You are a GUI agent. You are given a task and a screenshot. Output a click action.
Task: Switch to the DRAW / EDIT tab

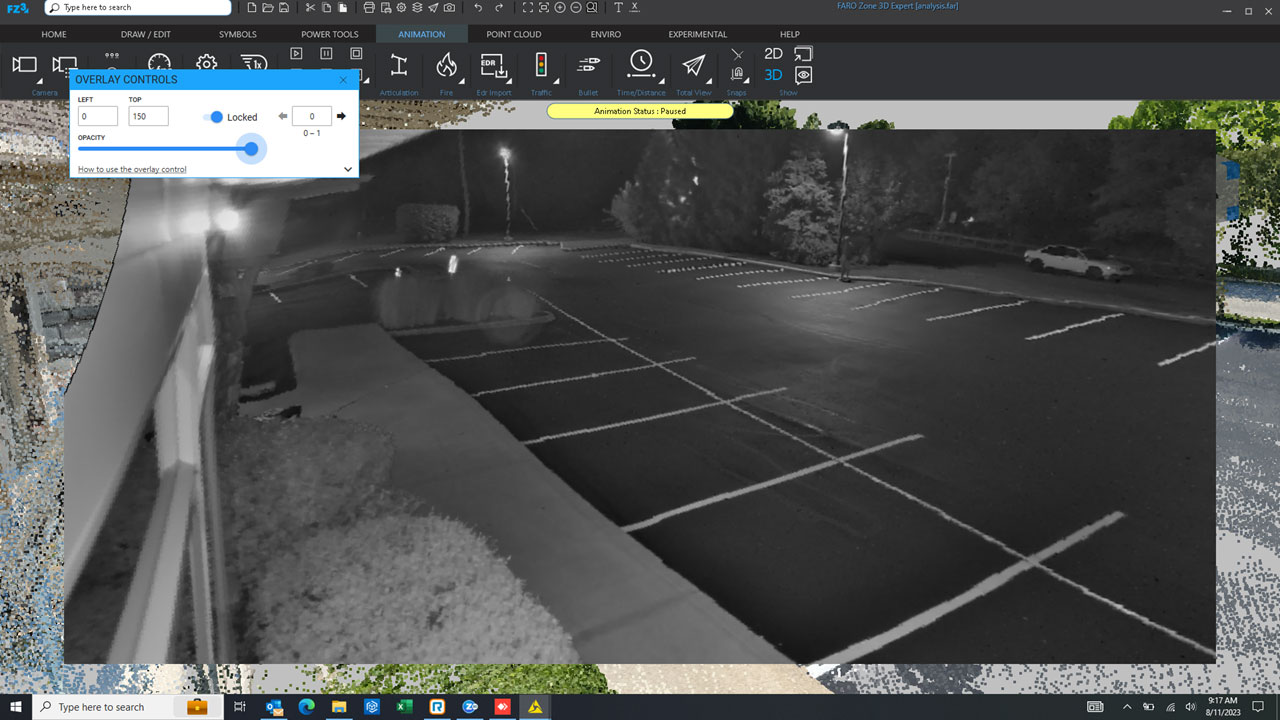[x=146, y=34]
